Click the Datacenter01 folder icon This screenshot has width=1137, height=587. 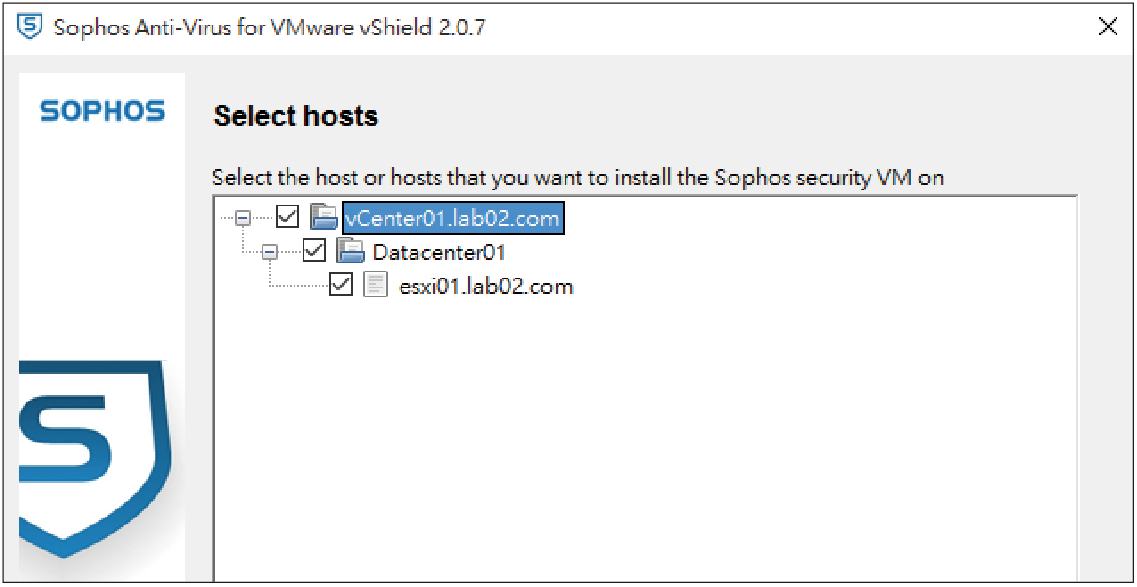(350, 251)
